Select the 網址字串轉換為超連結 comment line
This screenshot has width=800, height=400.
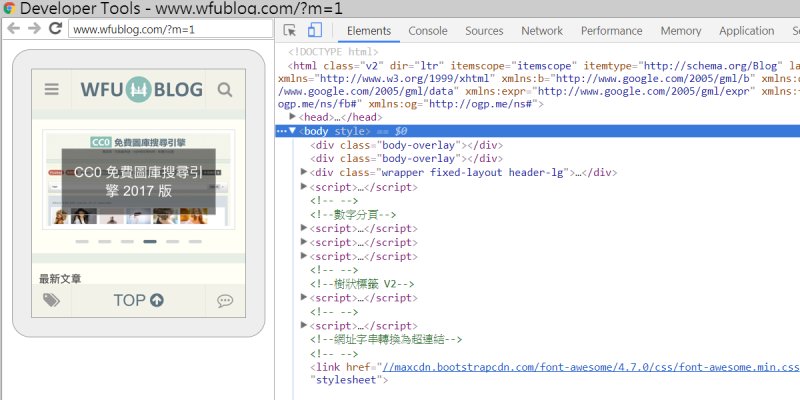pyautogui.click(x=386, y=339)
